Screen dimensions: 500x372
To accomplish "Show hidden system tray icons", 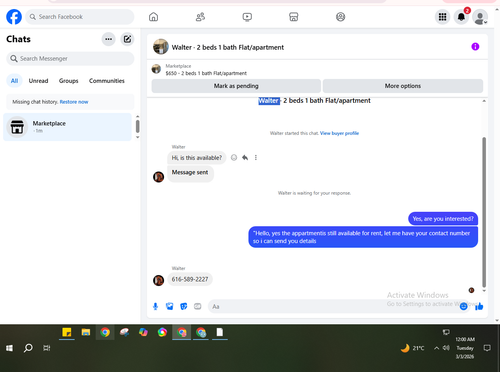I will click(x=436, y=348).
